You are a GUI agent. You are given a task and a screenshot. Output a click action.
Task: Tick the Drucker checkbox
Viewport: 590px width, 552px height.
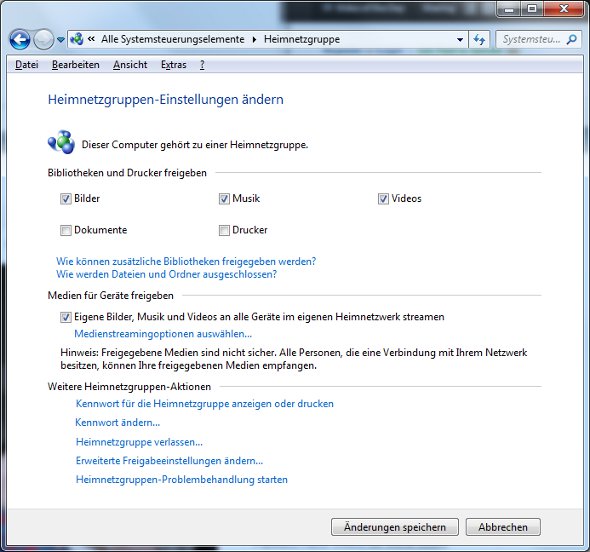[x=224, y=230]
